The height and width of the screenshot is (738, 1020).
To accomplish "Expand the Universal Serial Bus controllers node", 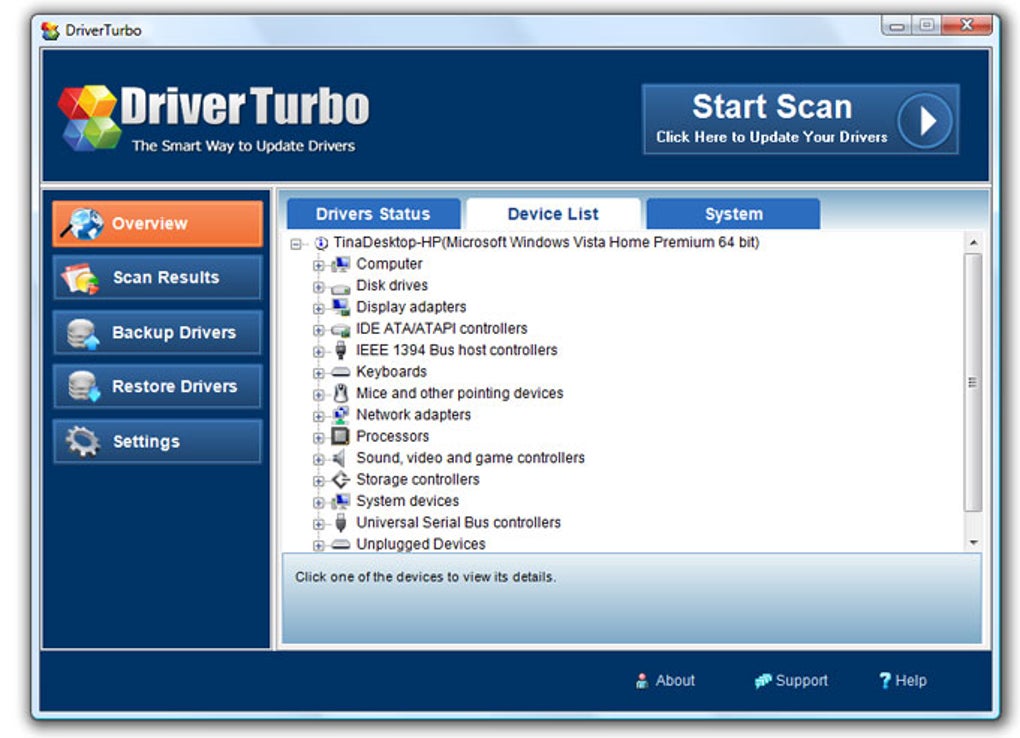I will [318, 524].
